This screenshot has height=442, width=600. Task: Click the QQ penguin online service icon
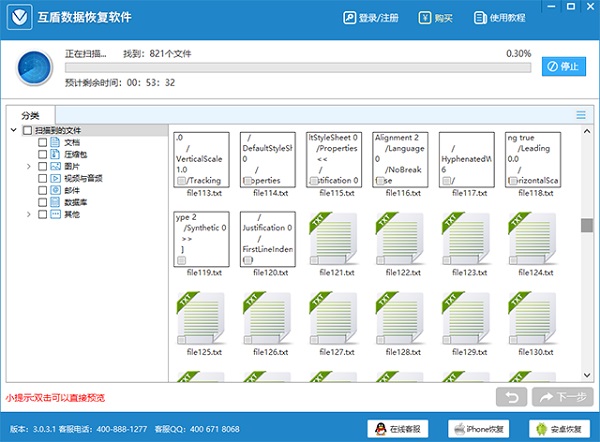[380, 429]
